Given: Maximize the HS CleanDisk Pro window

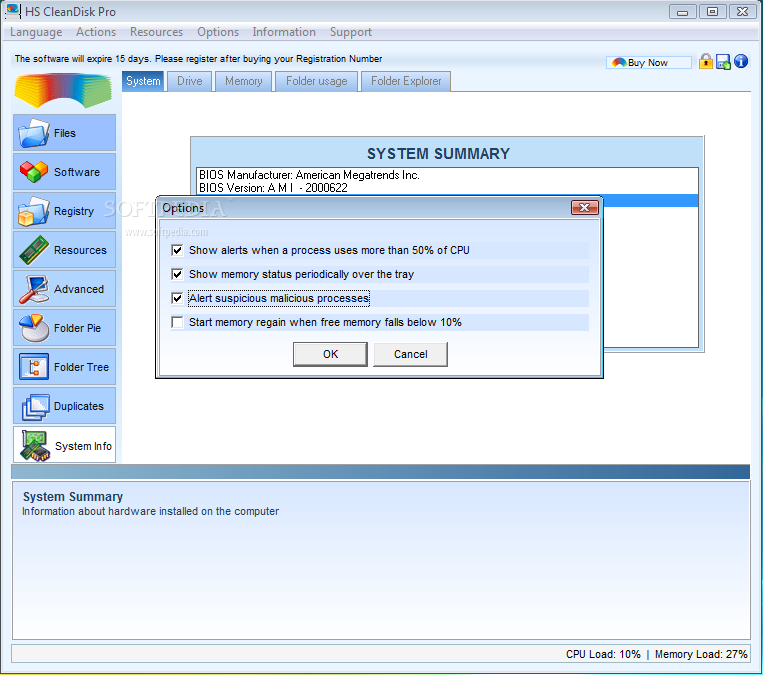Looking at the screenshot, I should pyautogui.click(x=712, y=12).
